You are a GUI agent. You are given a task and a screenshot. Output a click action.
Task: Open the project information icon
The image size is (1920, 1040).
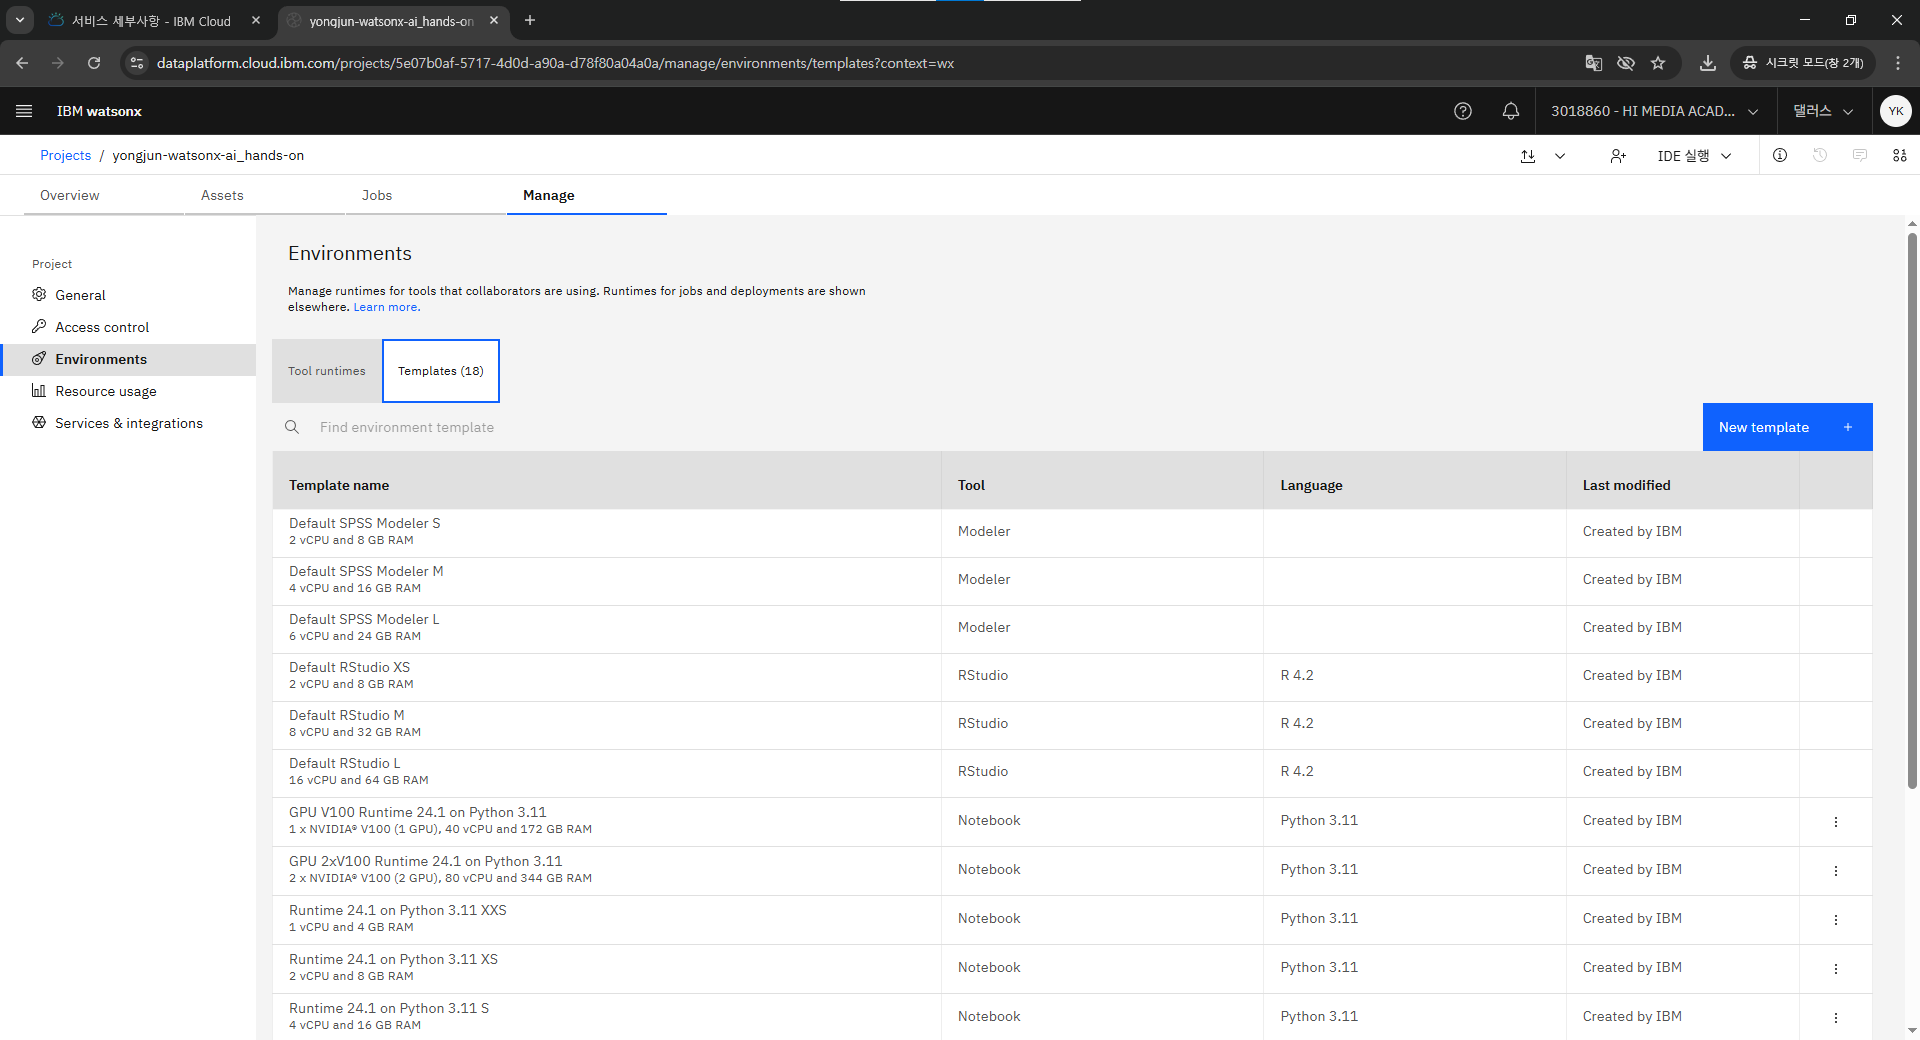pyautogui.click(x=1780, y=155)
